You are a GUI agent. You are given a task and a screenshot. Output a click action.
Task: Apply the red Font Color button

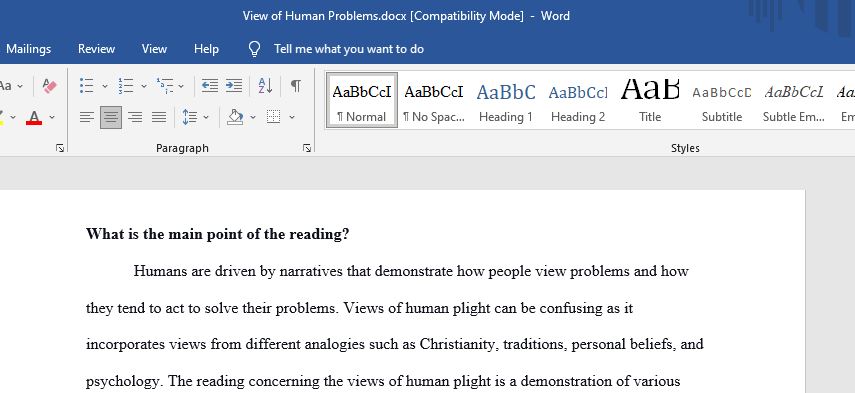tap(34, 117)
